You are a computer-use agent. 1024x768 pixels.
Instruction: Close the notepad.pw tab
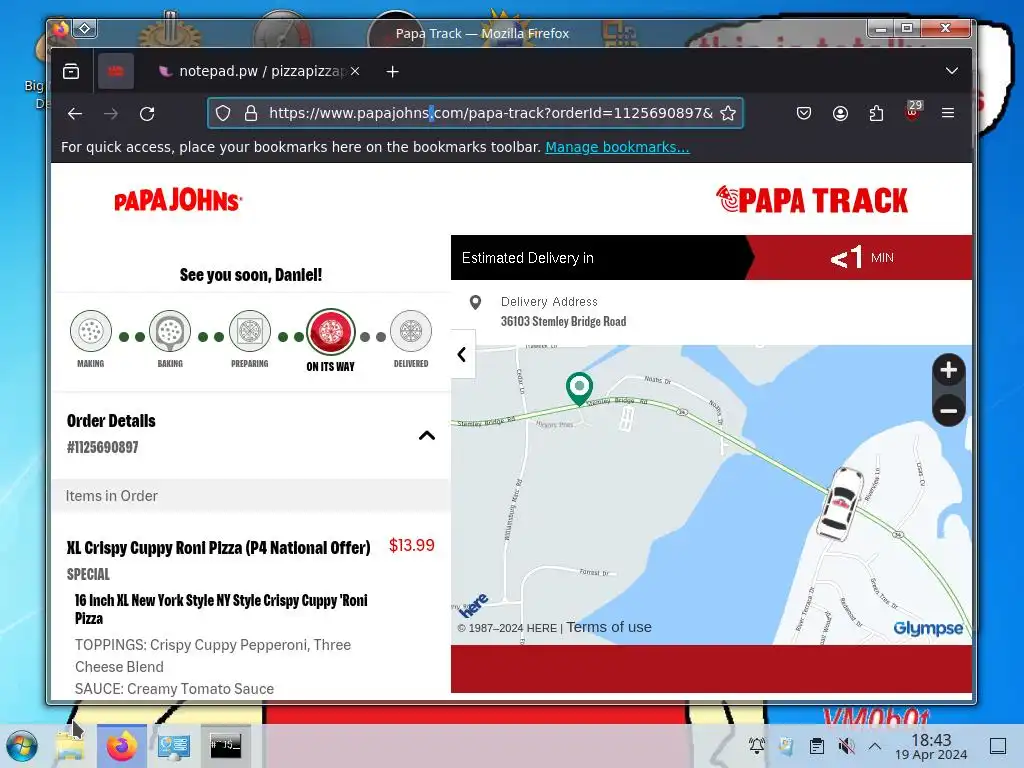coord(355,71)
